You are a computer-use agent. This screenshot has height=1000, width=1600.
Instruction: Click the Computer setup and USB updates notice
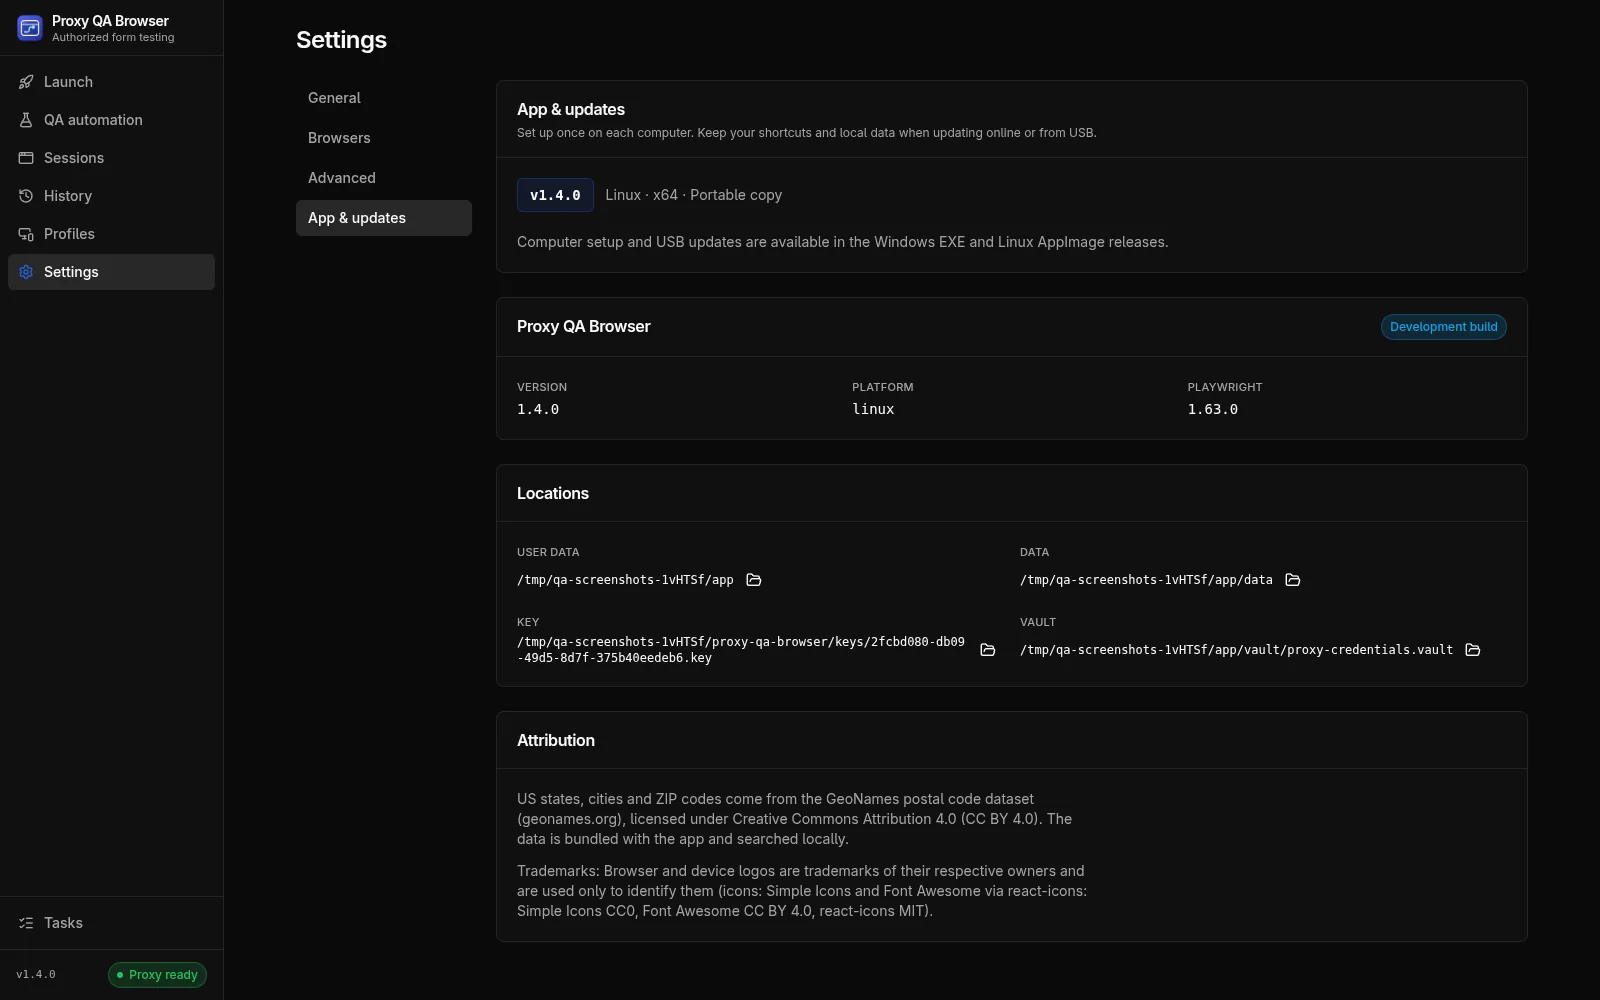[842, 242]
